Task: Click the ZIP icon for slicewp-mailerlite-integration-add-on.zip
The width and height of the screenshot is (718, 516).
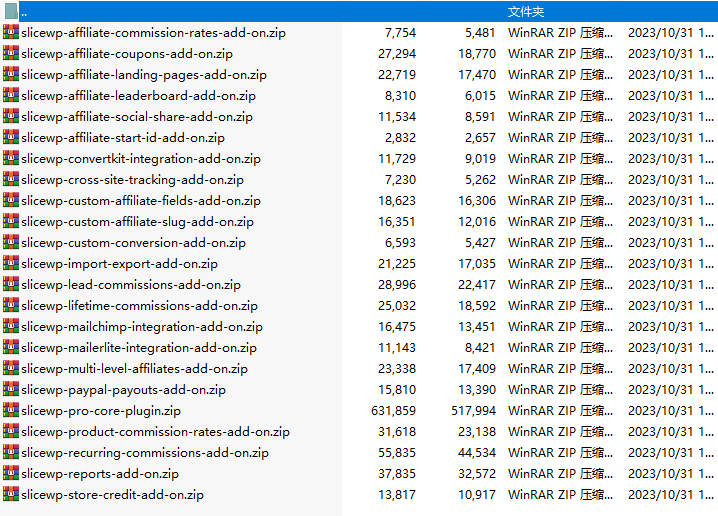Action: click(11, 348)
